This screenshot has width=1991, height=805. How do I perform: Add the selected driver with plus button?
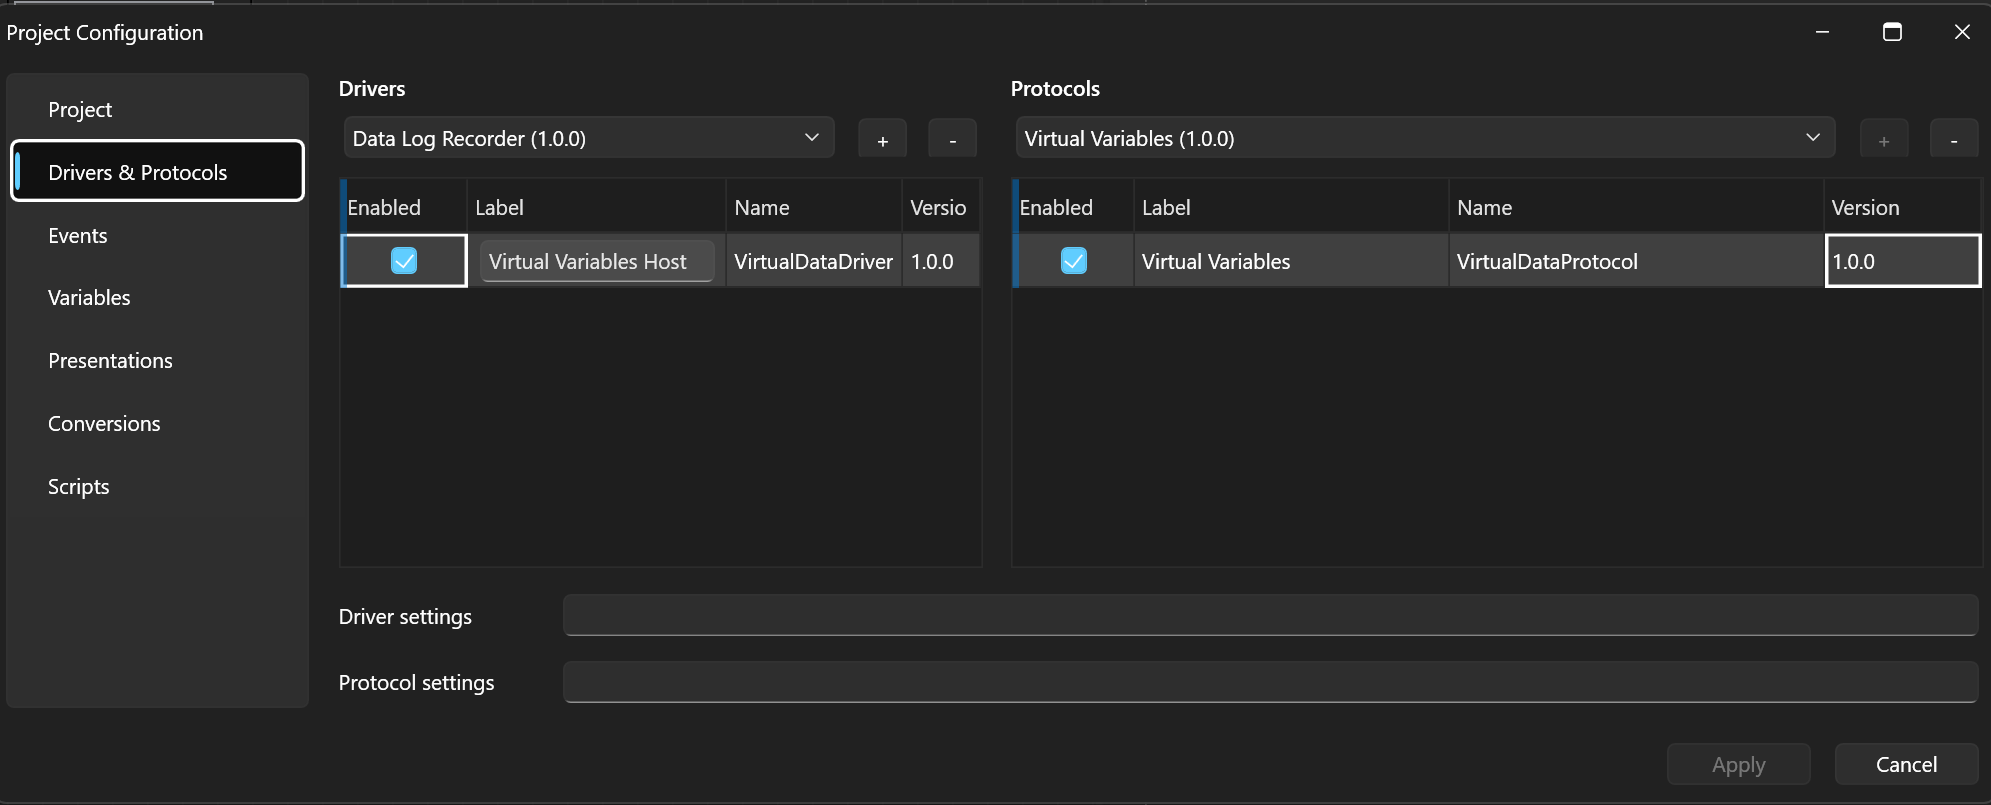pyautogui.click(x=882, y=139)
